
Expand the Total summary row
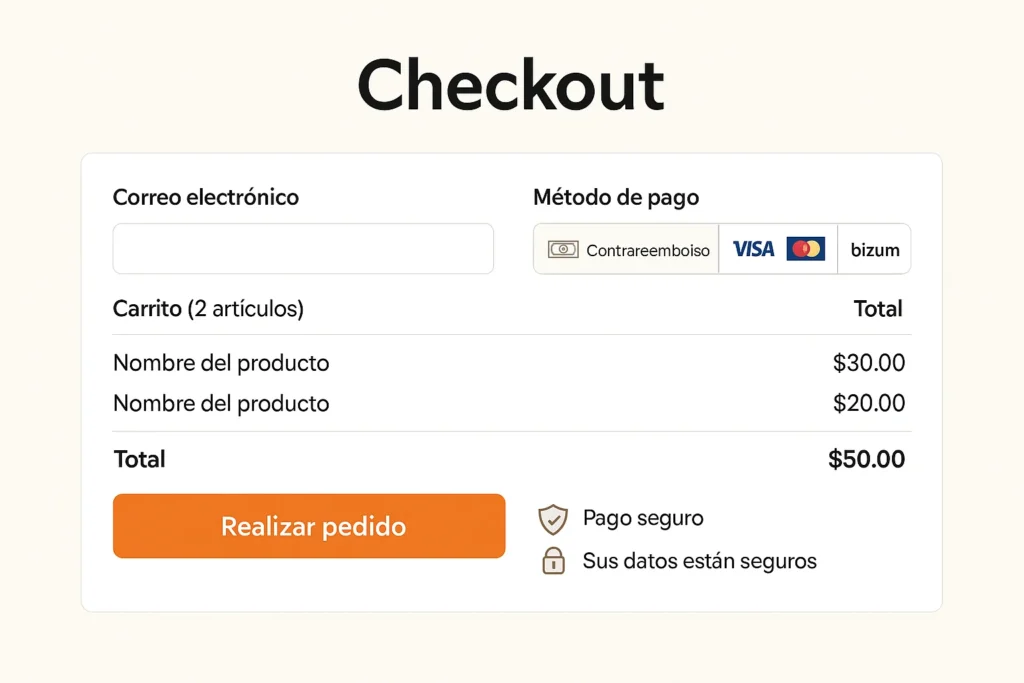point(139,459)
